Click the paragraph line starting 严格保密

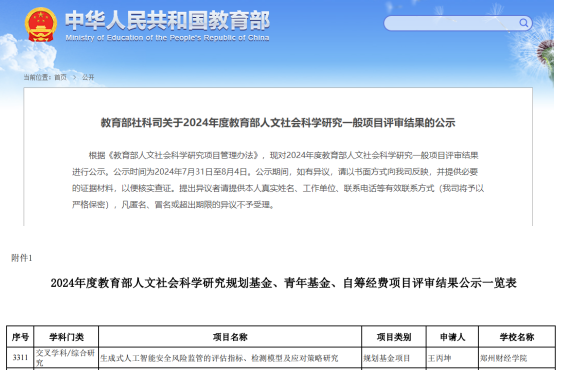(x=173, y=205)
